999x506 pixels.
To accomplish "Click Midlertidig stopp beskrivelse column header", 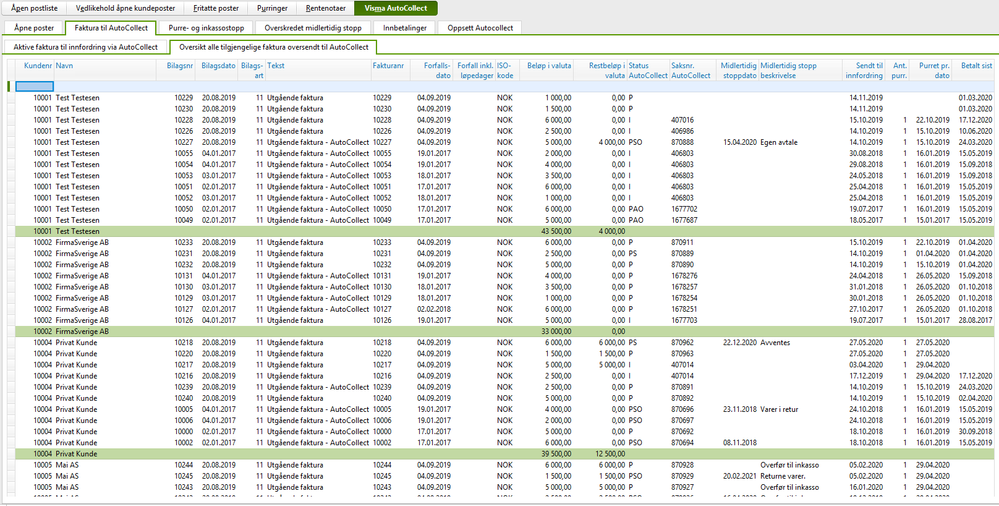I will click(x=800, y=70).
